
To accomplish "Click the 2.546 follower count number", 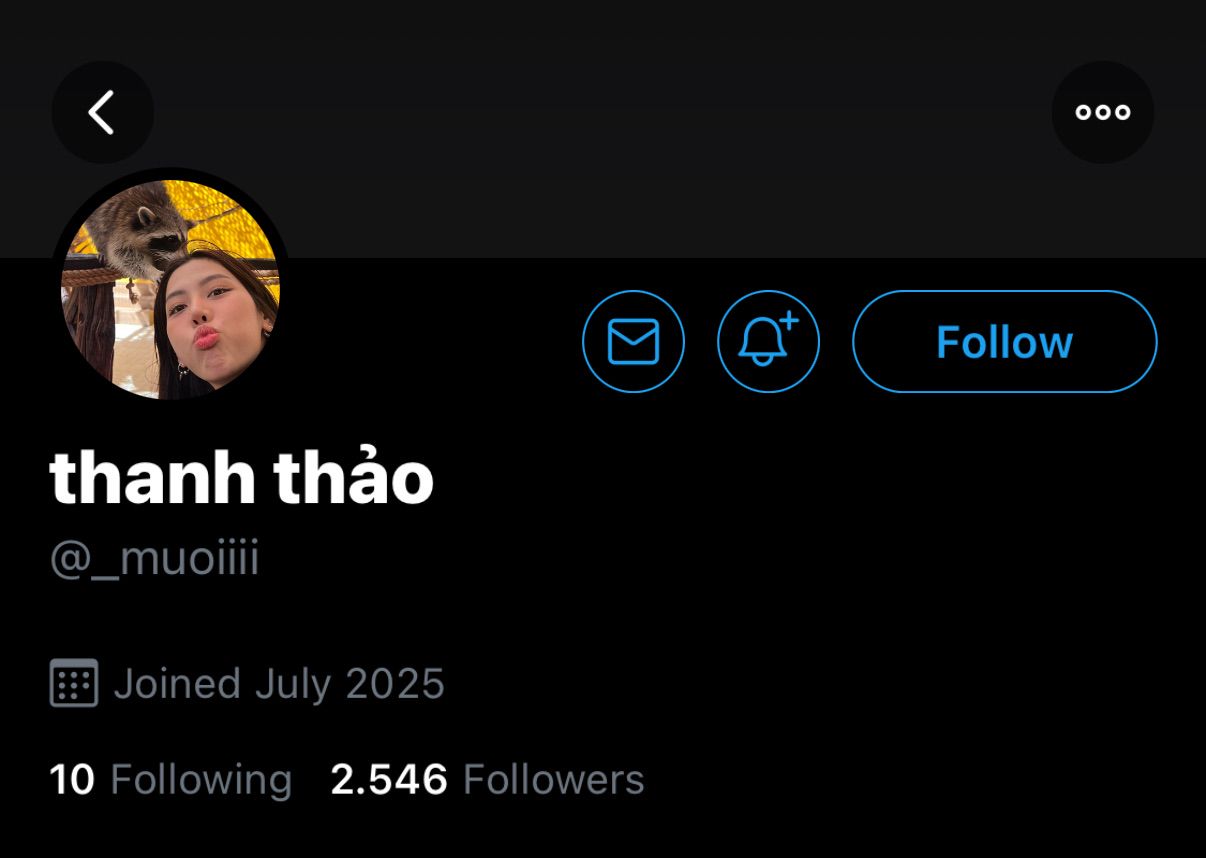I will (x=389, y=779).
